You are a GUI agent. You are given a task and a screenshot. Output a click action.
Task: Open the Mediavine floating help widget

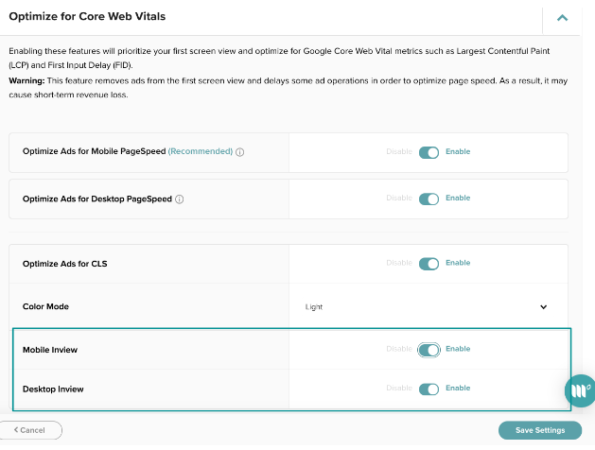point(580,390)
